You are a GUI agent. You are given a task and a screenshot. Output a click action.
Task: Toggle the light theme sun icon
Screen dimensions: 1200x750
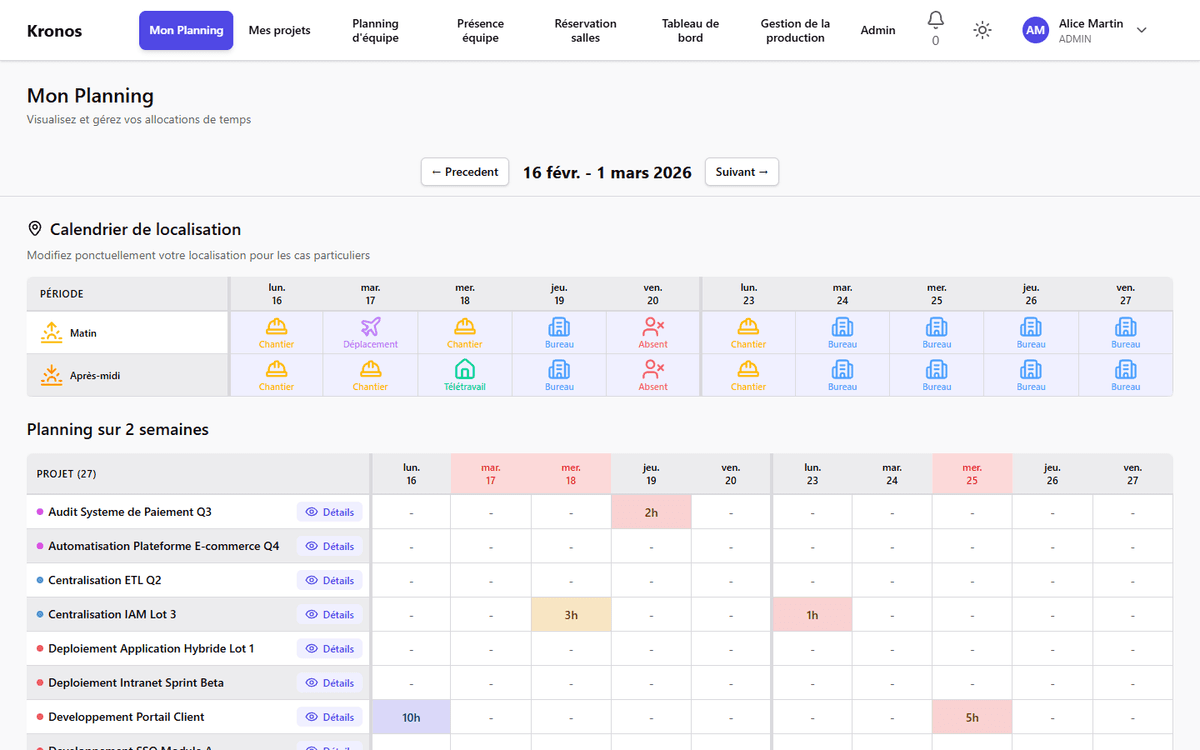pos(982,30)
